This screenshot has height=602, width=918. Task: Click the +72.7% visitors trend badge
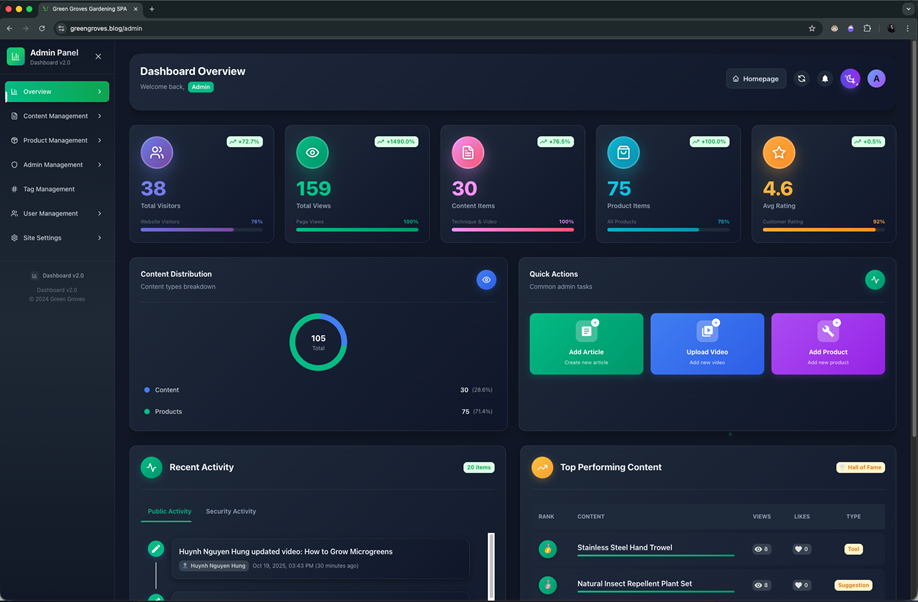(x=245, y=142)
